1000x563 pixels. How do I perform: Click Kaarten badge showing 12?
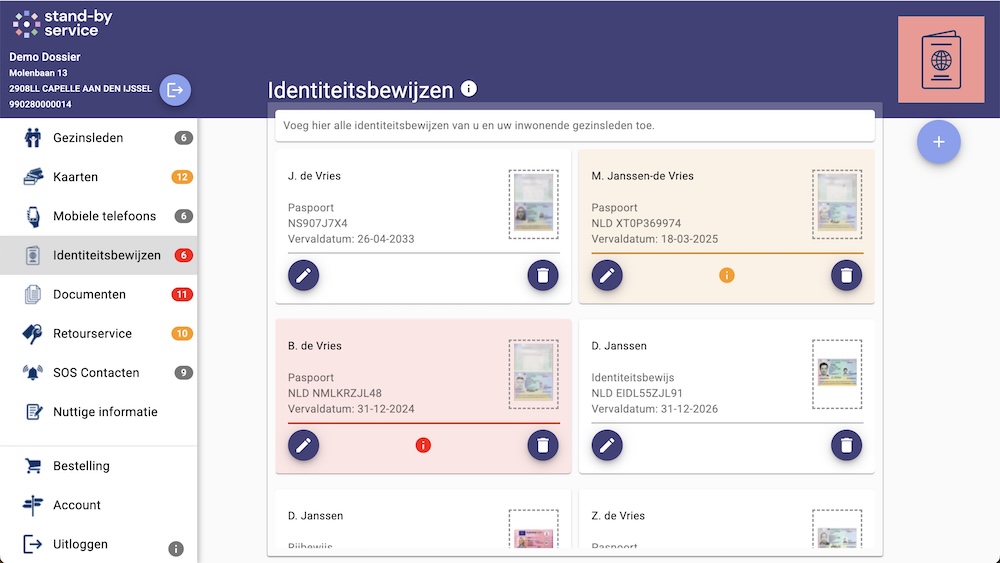pos(182,177)
